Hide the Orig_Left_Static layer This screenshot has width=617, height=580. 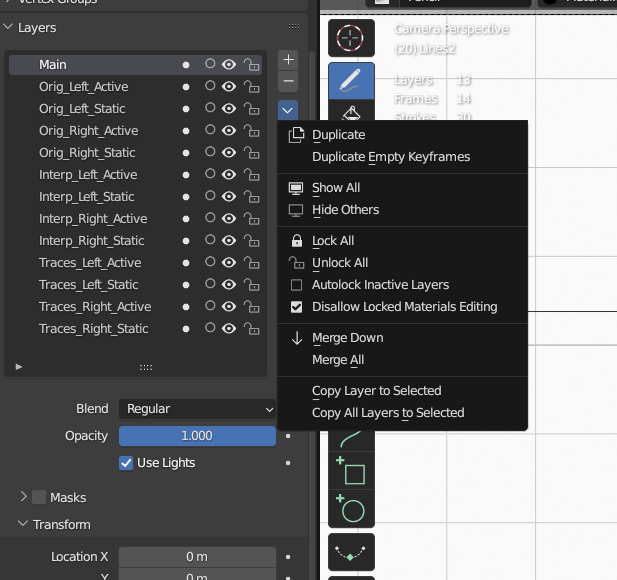tap(229, 109)
